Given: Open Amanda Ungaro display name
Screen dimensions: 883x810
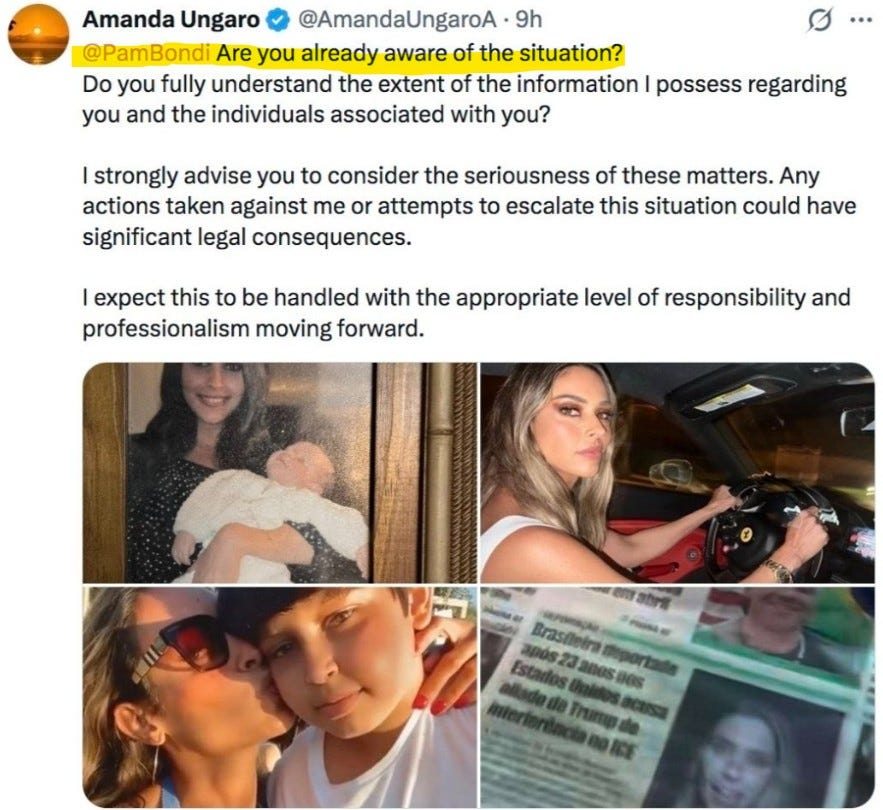Looking at the screenshot, I should (171, 20).
